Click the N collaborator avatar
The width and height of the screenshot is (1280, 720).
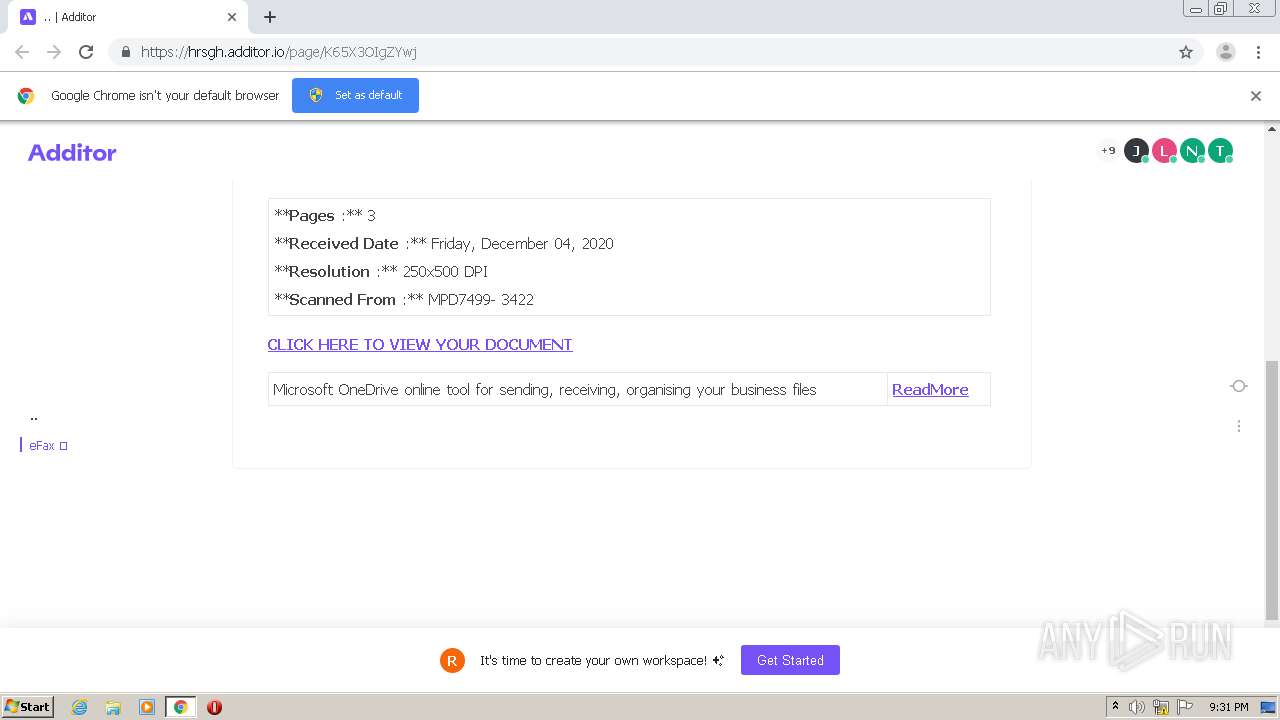point(1192,151)
